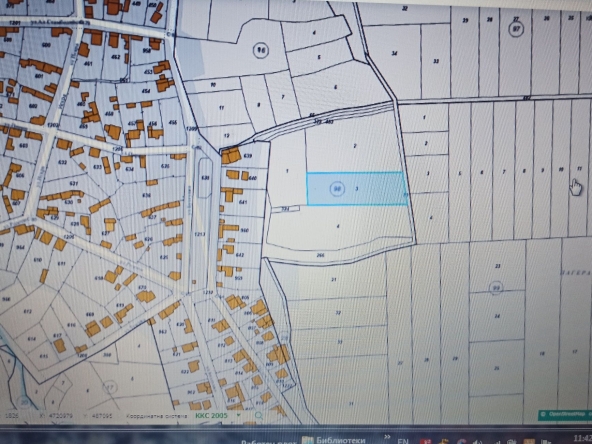The image size is (592, 444).
Task: Select large parcel 4 below highlighted plot
Action: coord(338,227)
